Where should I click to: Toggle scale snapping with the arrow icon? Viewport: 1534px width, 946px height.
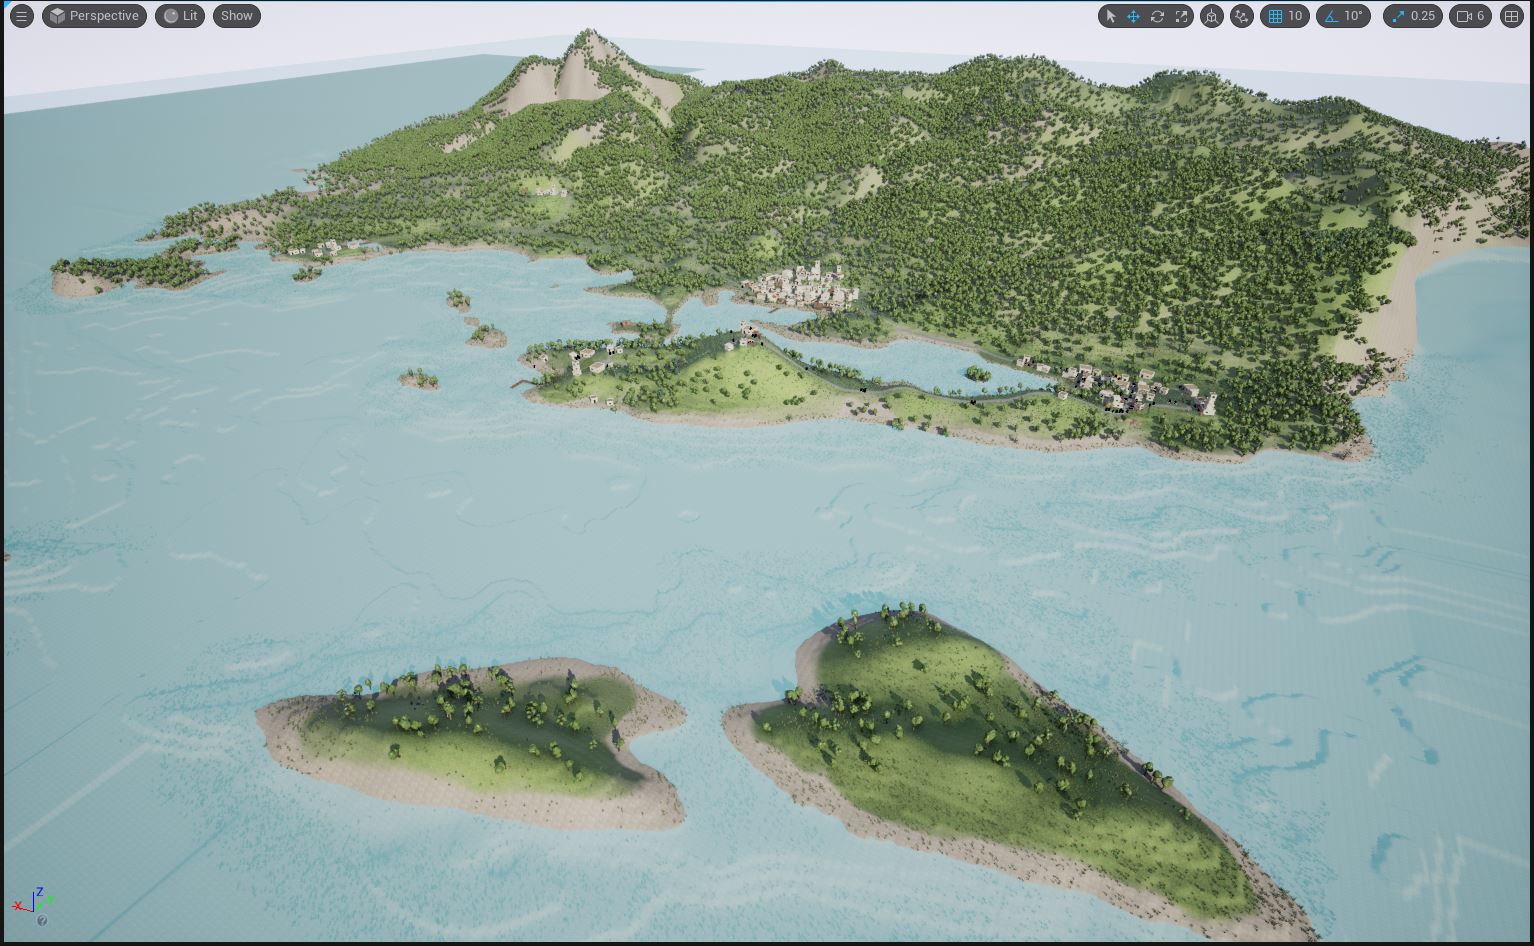[1398, 16]
